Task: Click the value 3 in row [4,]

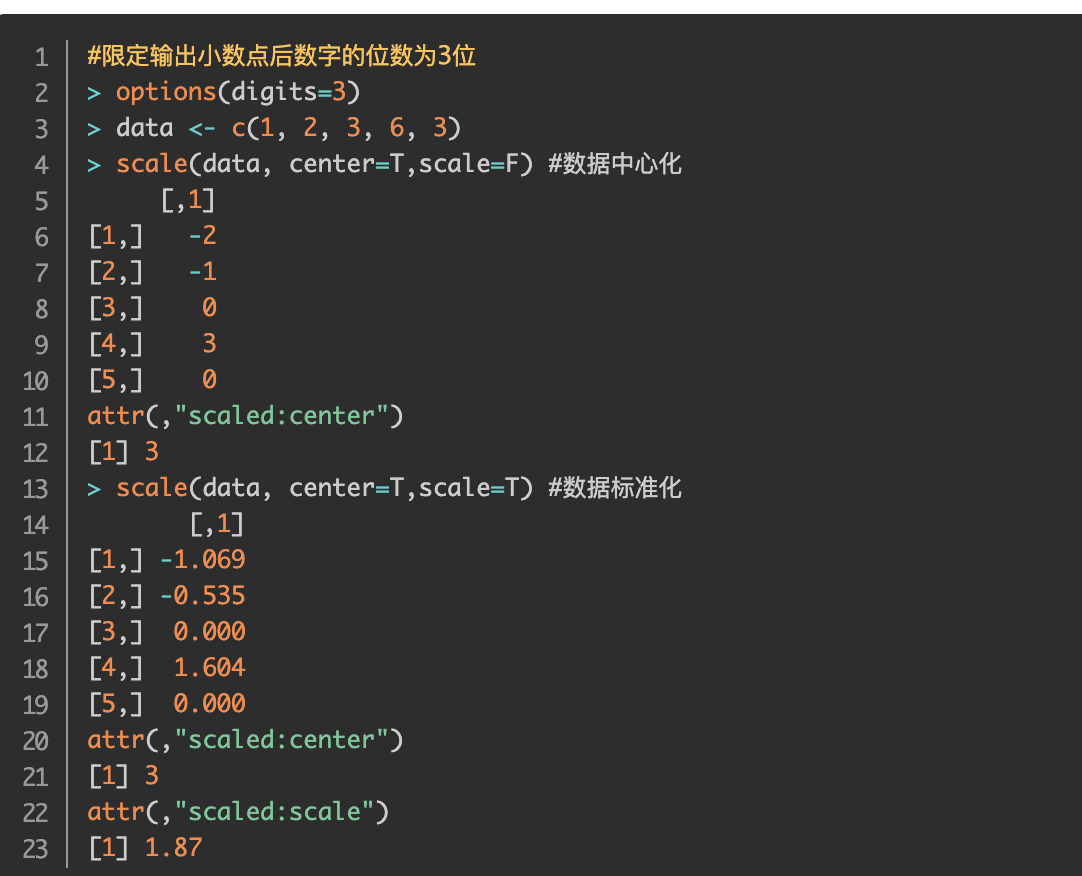Action: 210,344
